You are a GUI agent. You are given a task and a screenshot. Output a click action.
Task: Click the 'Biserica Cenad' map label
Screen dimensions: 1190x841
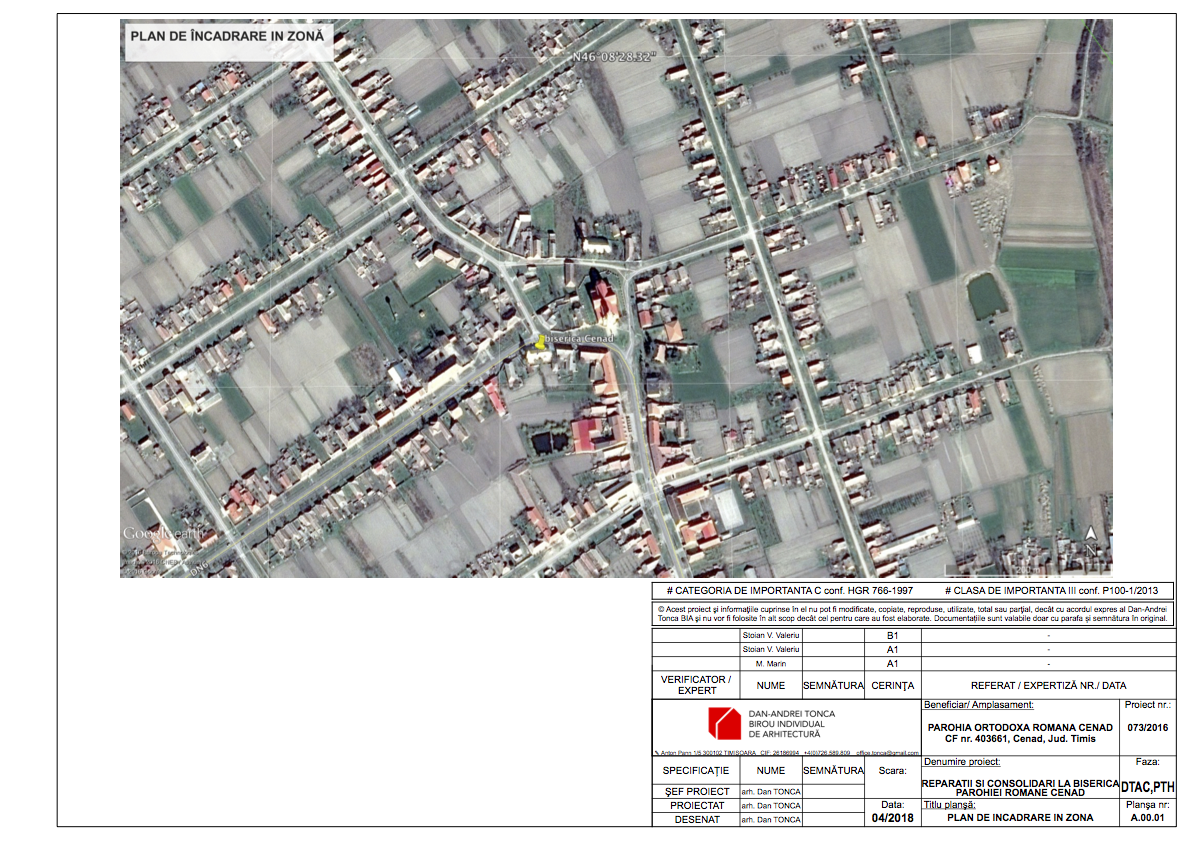pyautogui.click(x=578, y=339)
